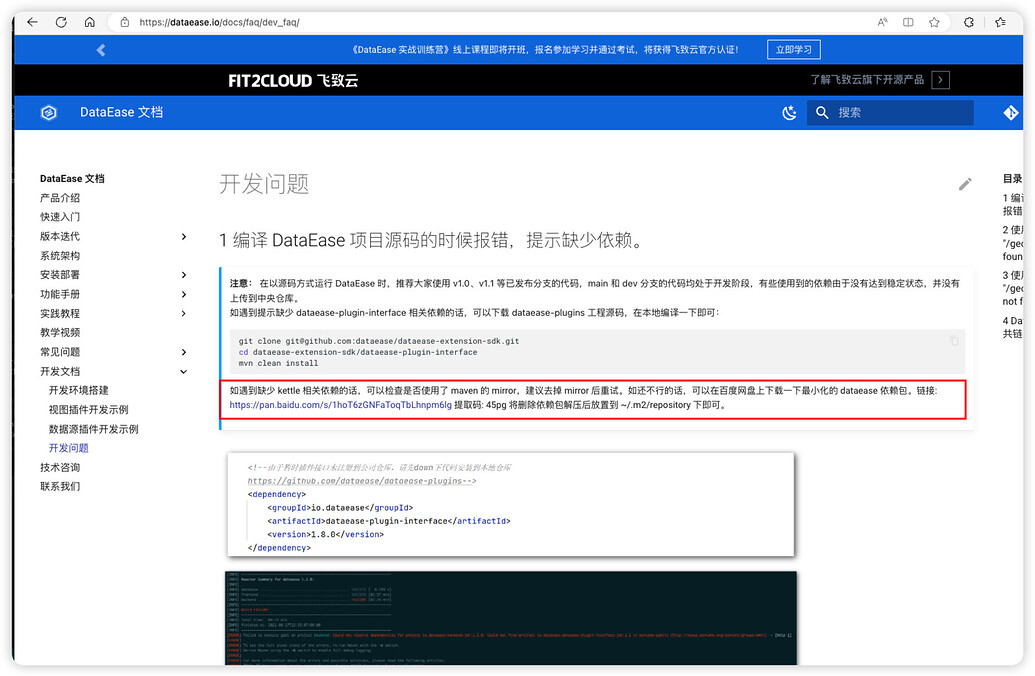Click the 立即学习 banner button
This screenshot has width=1035, height=676.
(793, 48)
